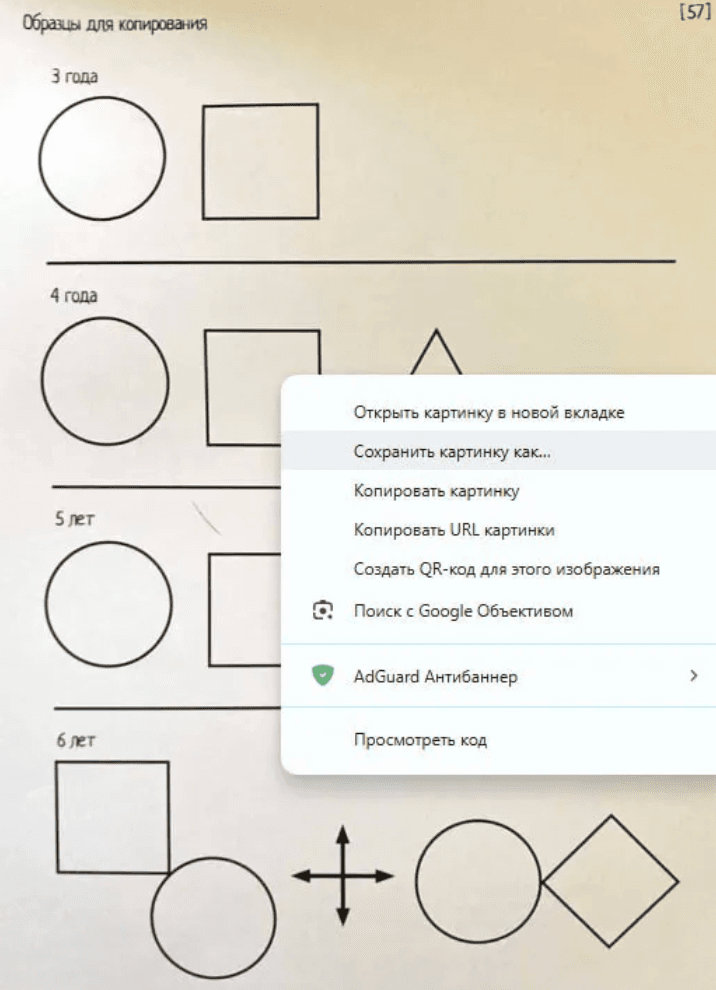Pick "Копировать картинку" from context menu
Screen dimensions: 716x990
(436, 491)
